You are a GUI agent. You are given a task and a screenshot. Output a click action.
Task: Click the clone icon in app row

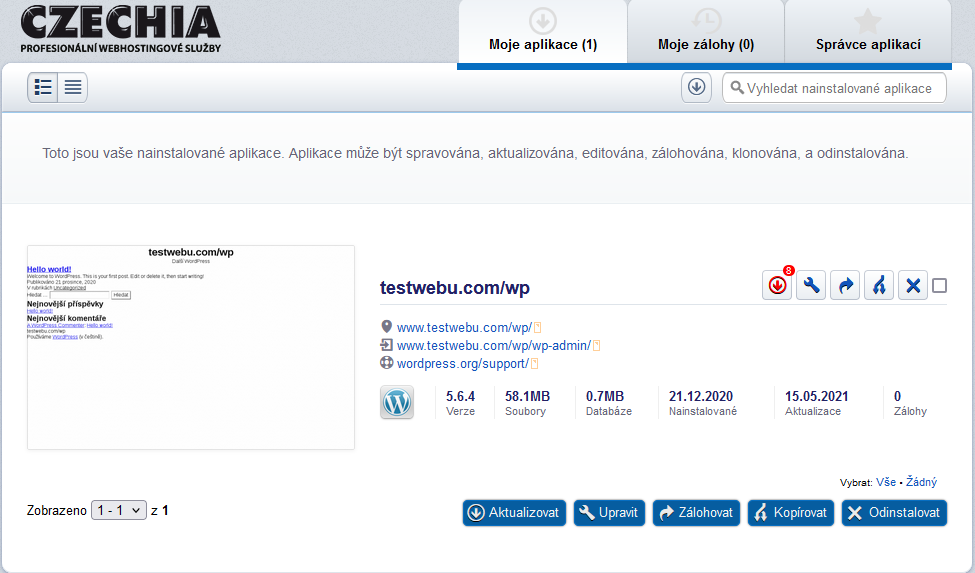[879, 286]
